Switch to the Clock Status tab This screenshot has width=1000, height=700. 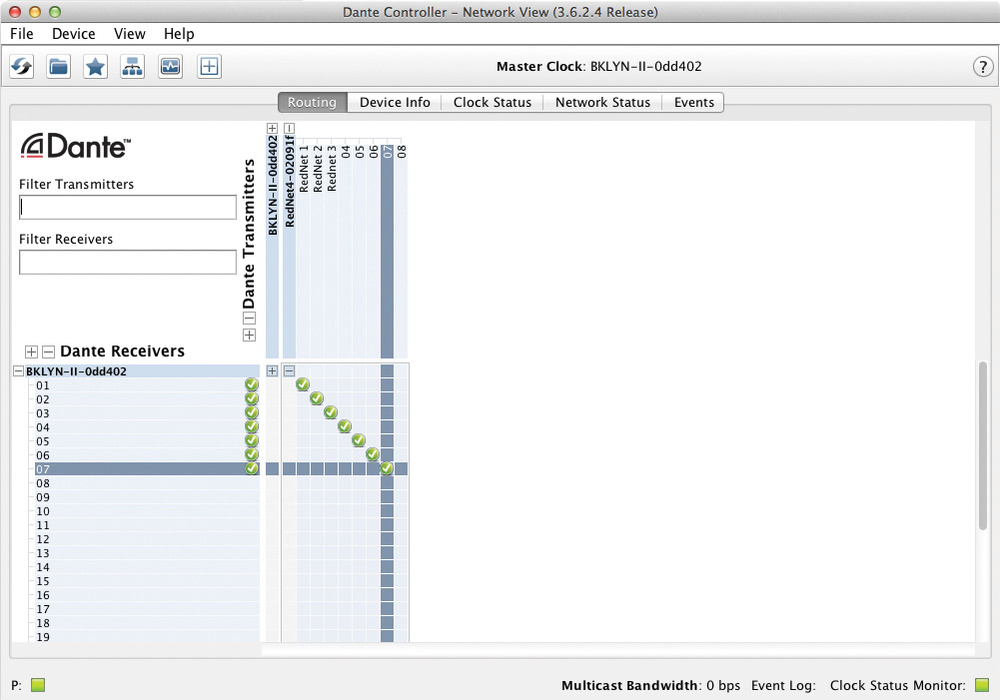tap(492, 102)
